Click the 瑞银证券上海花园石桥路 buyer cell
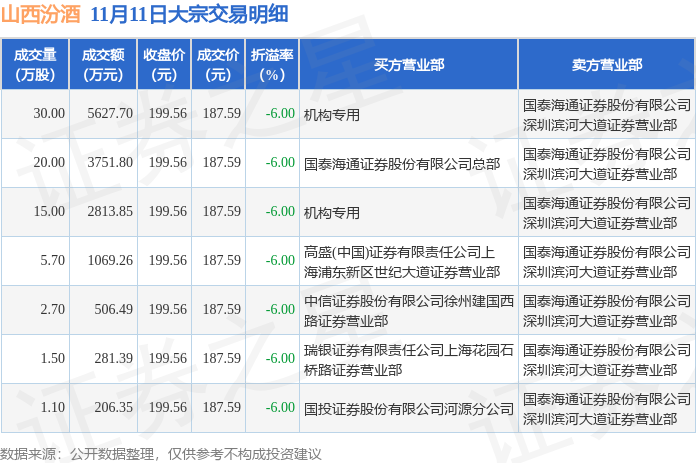Viewport: 696px width, 463px height. tap(408, 360)
